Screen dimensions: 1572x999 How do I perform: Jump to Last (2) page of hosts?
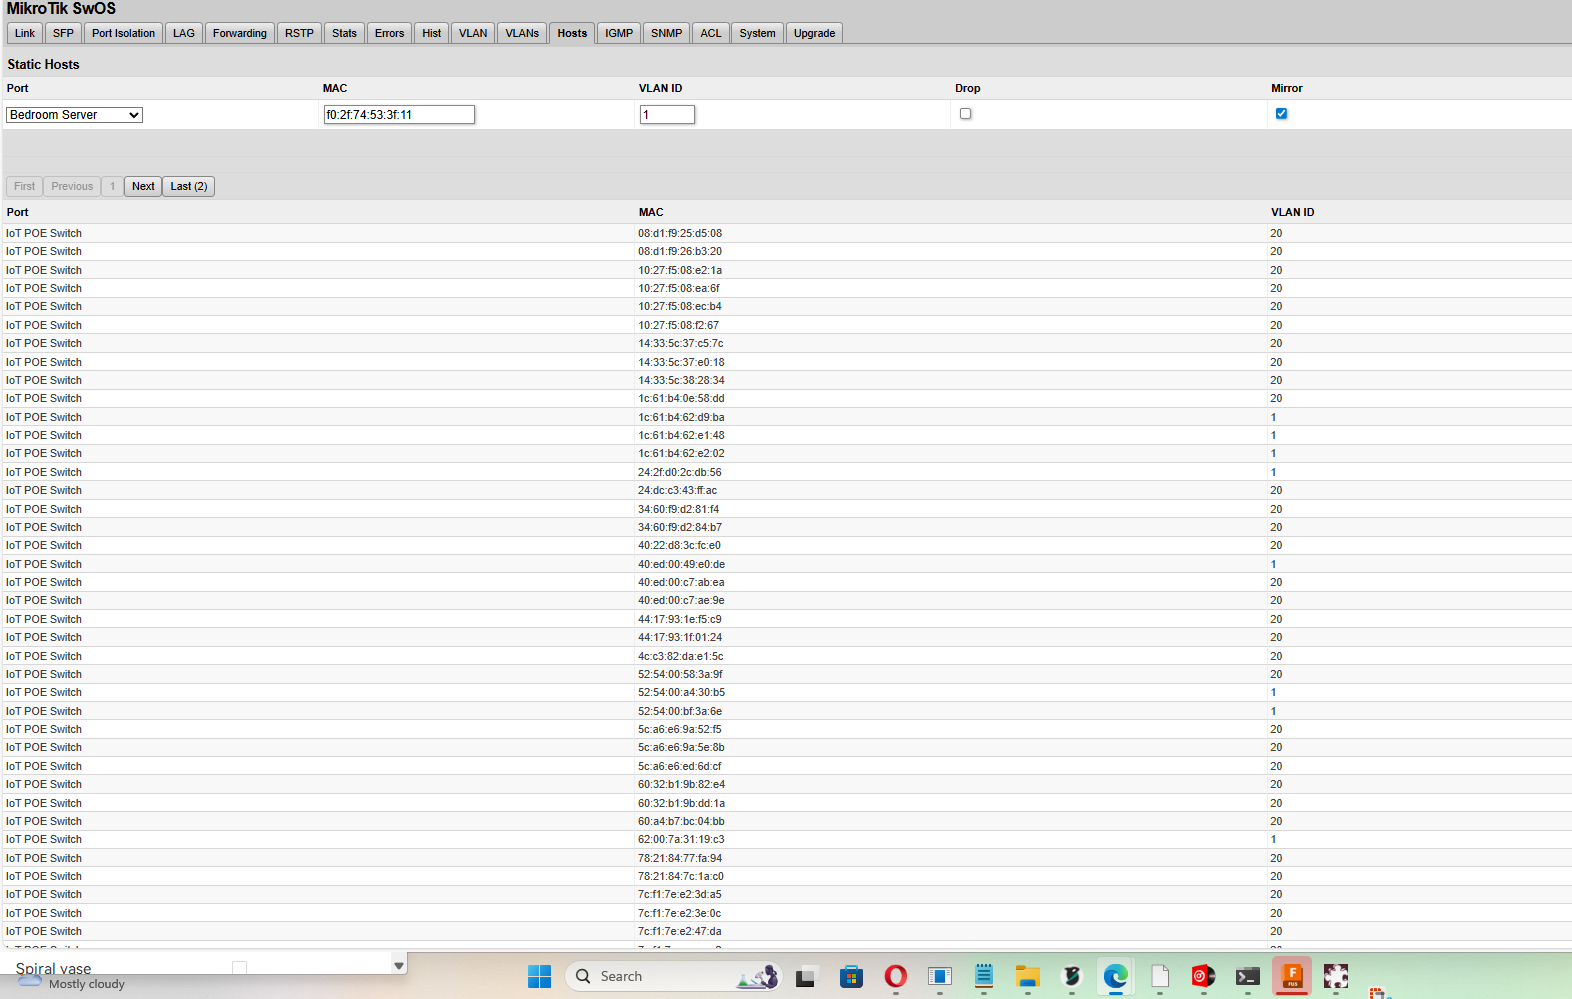coord(189,186)
